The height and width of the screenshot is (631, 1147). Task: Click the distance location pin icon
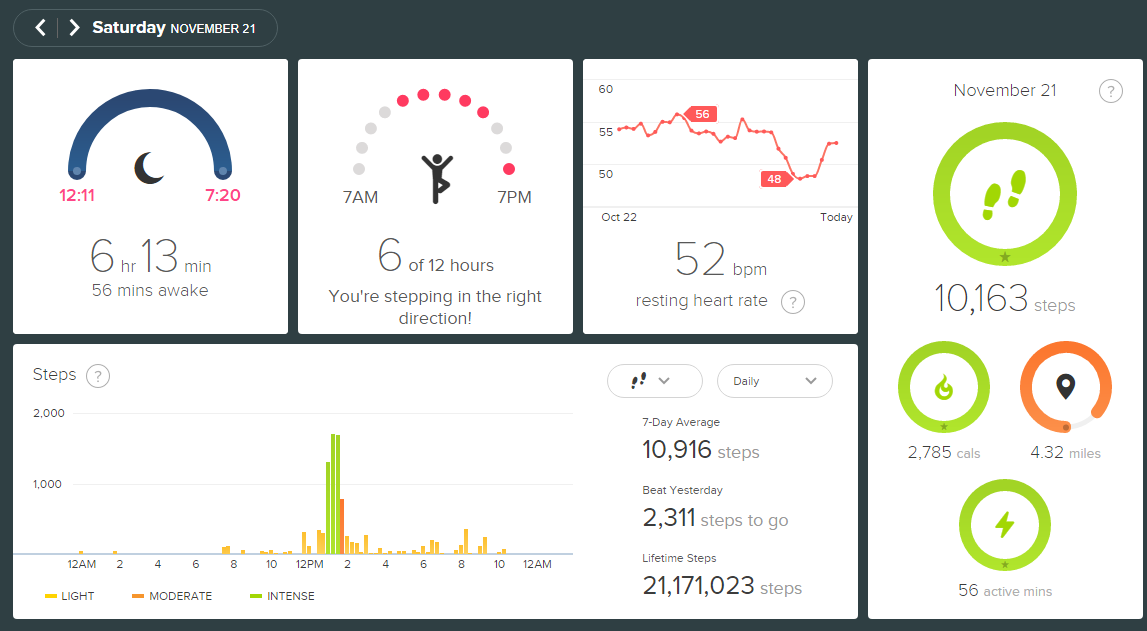pyautogui.click(x=1066, y=386)
